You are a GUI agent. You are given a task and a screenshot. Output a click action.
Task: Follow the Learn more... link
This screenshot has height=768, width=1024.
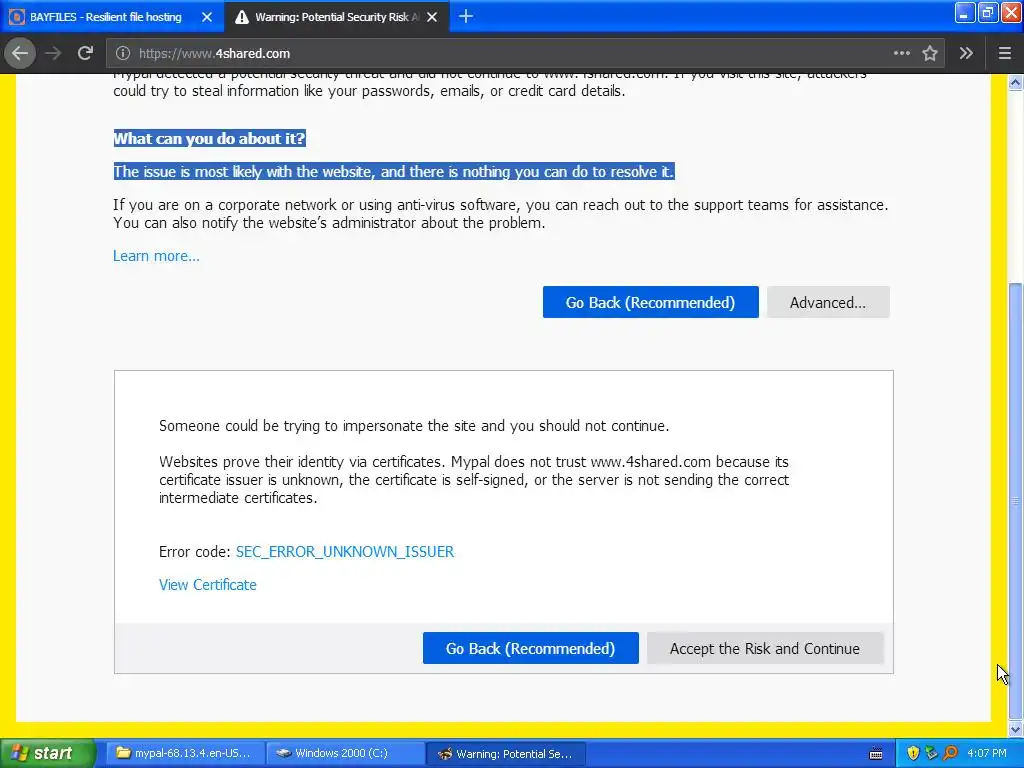coord(156,256)
